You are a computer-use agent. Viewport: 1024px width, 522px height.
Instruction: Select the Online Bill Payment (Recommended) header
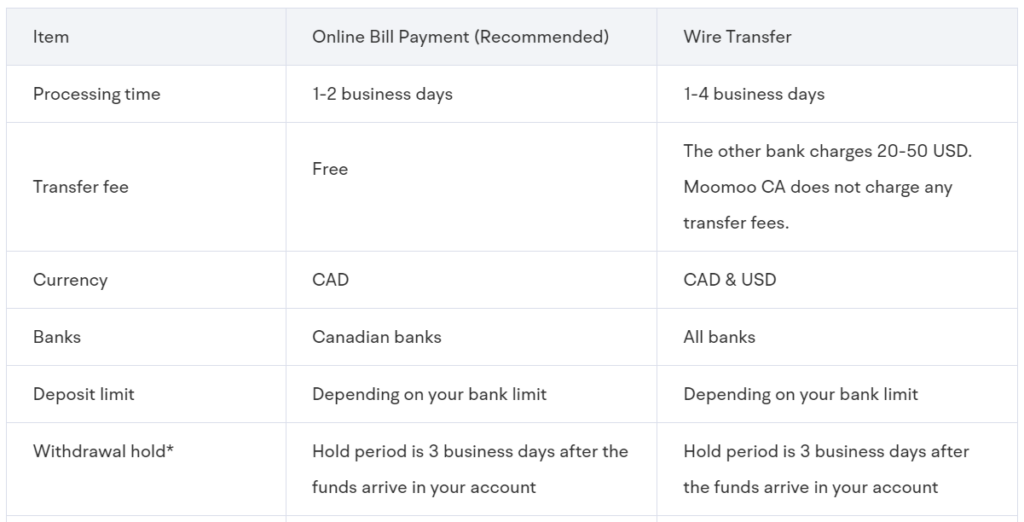(x=460, y=37)
